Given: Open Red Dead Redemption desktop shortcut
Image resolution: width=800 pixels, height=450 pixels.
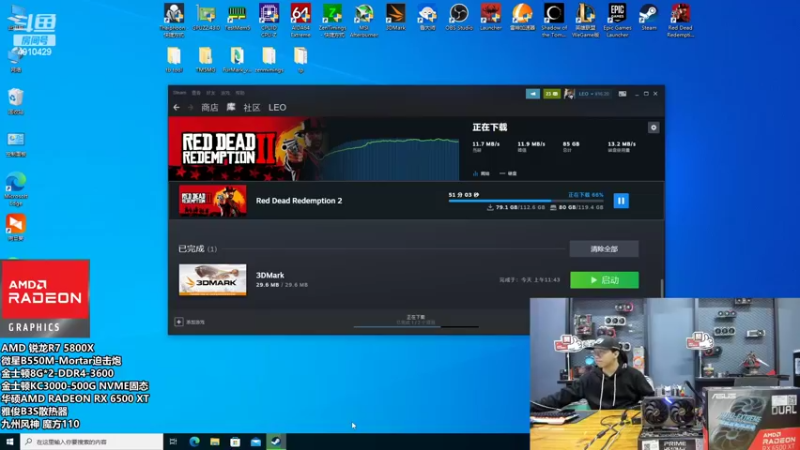Looking at the screenshot, I should click(680, 20).
